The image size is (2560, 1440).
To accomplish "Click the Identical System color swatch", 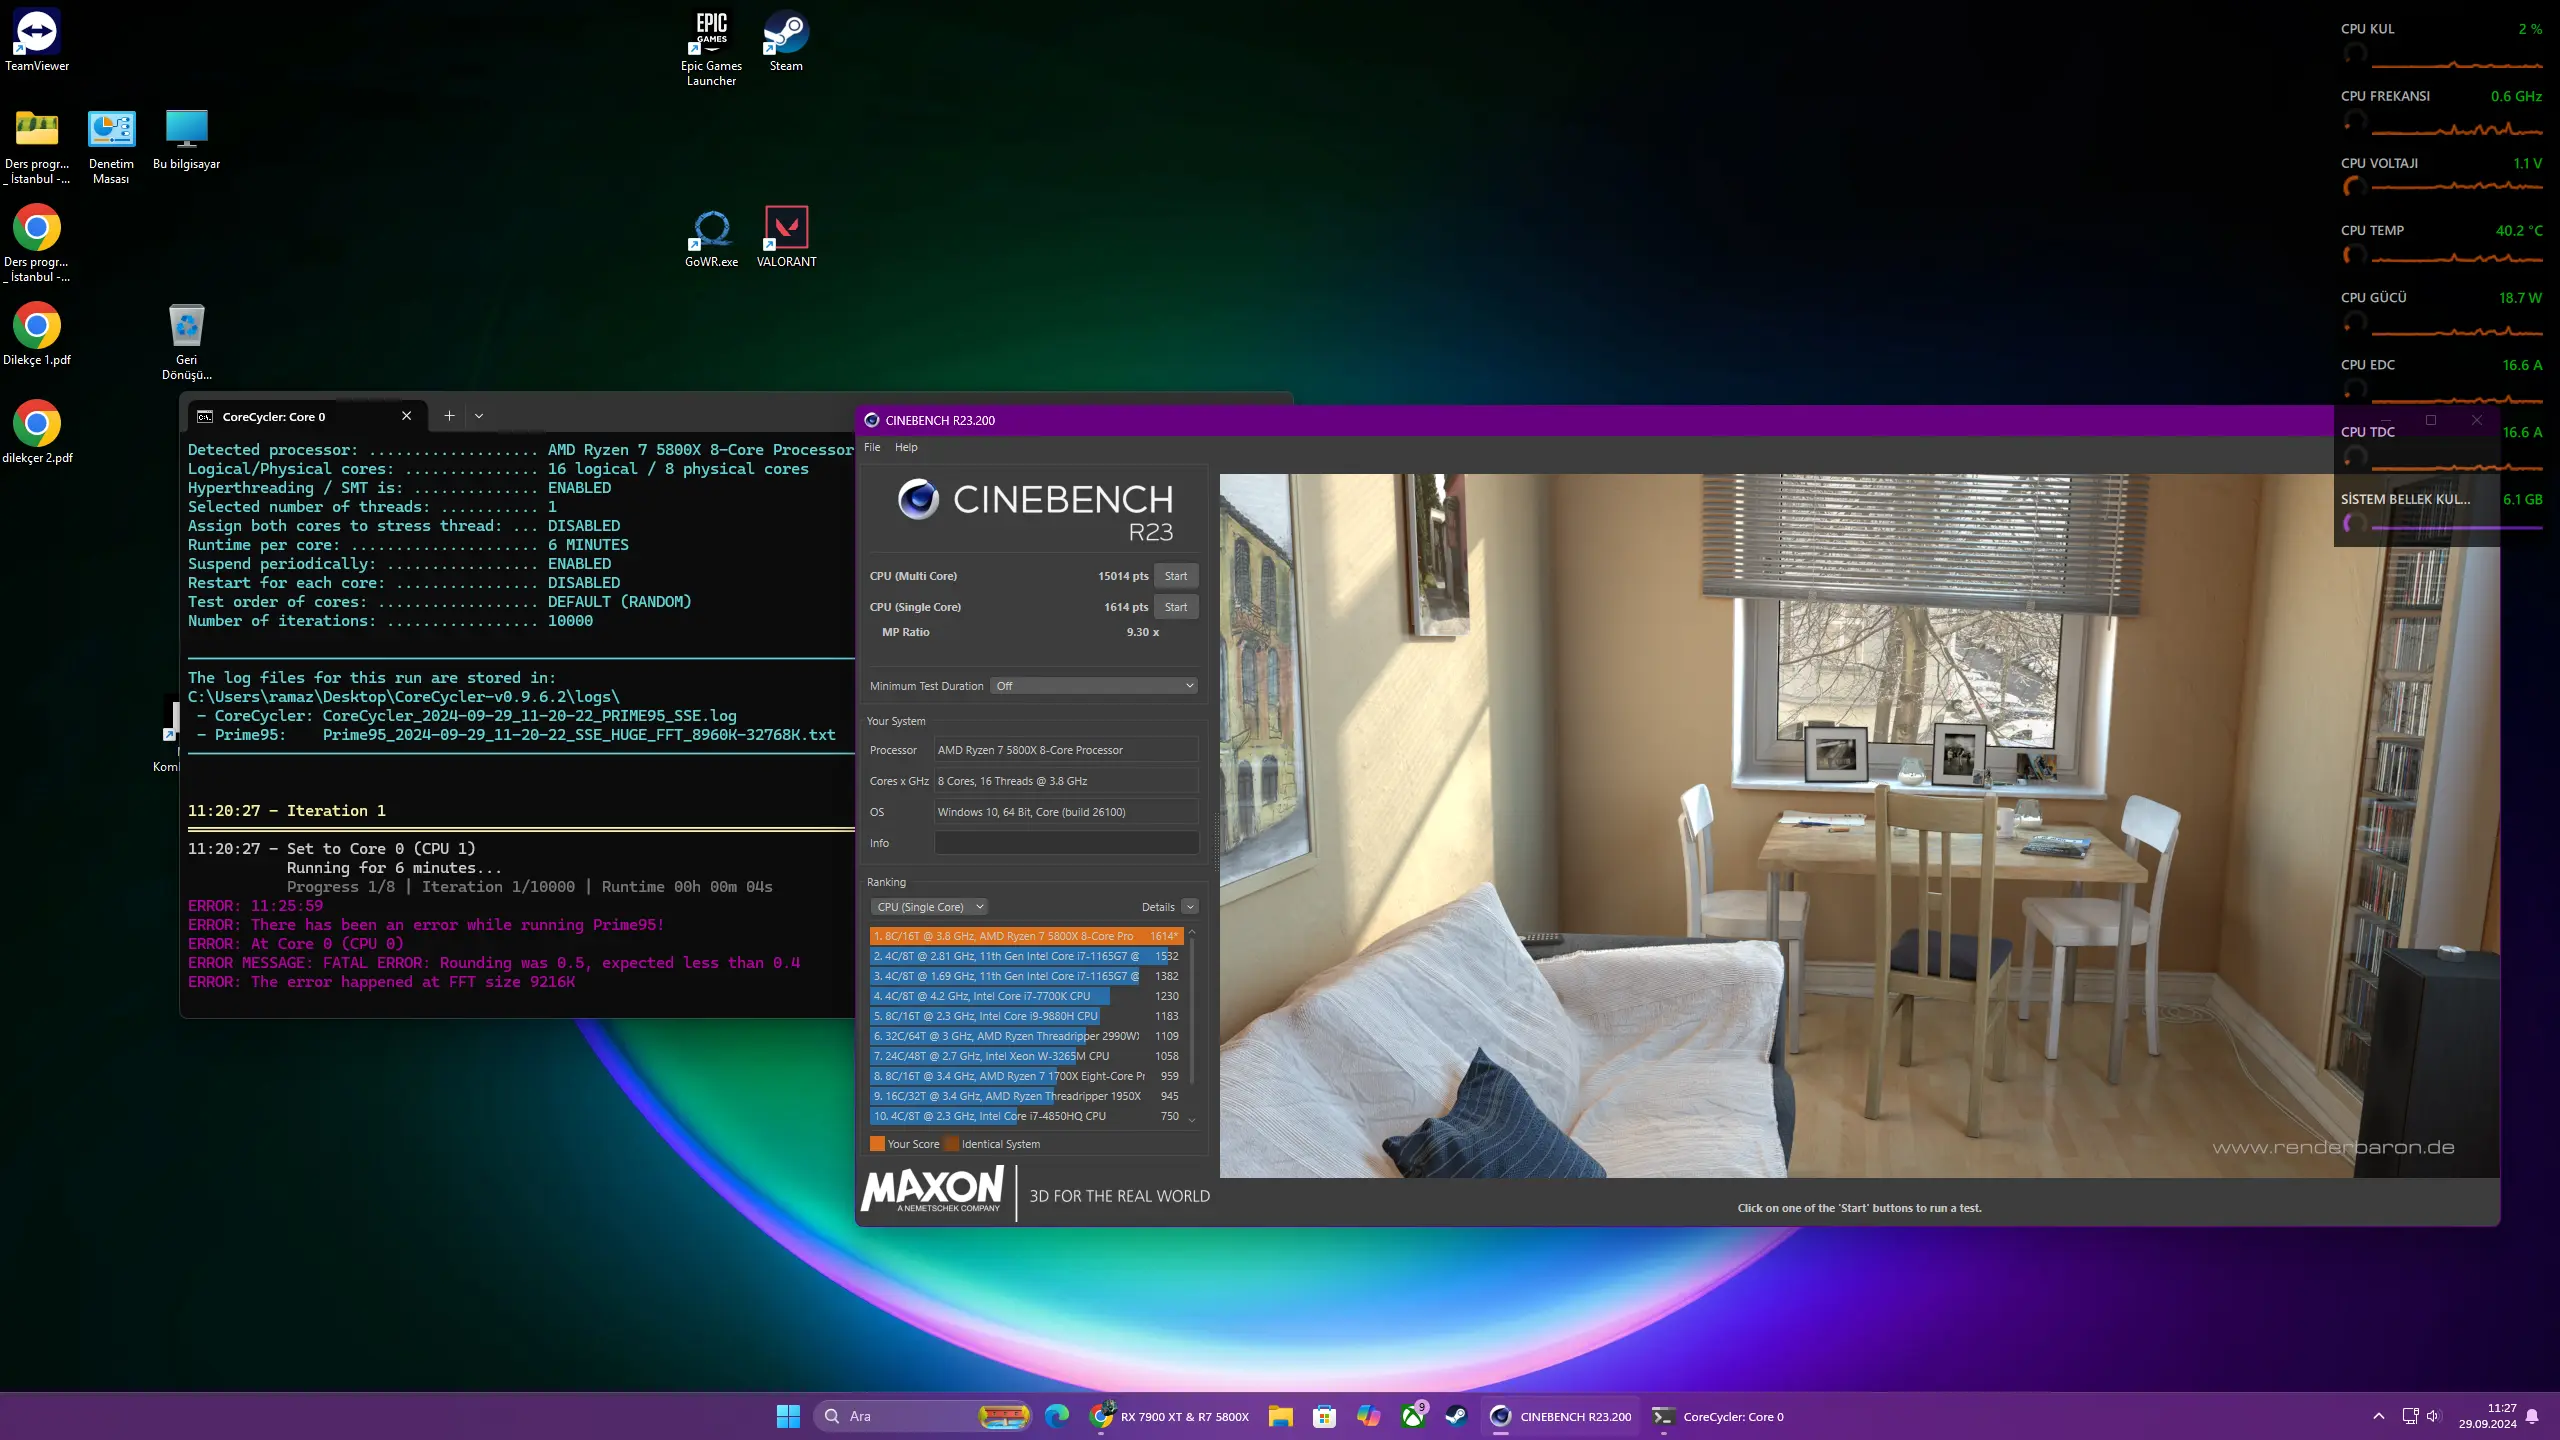I will pyautogui.click(x=952, y=1144).
